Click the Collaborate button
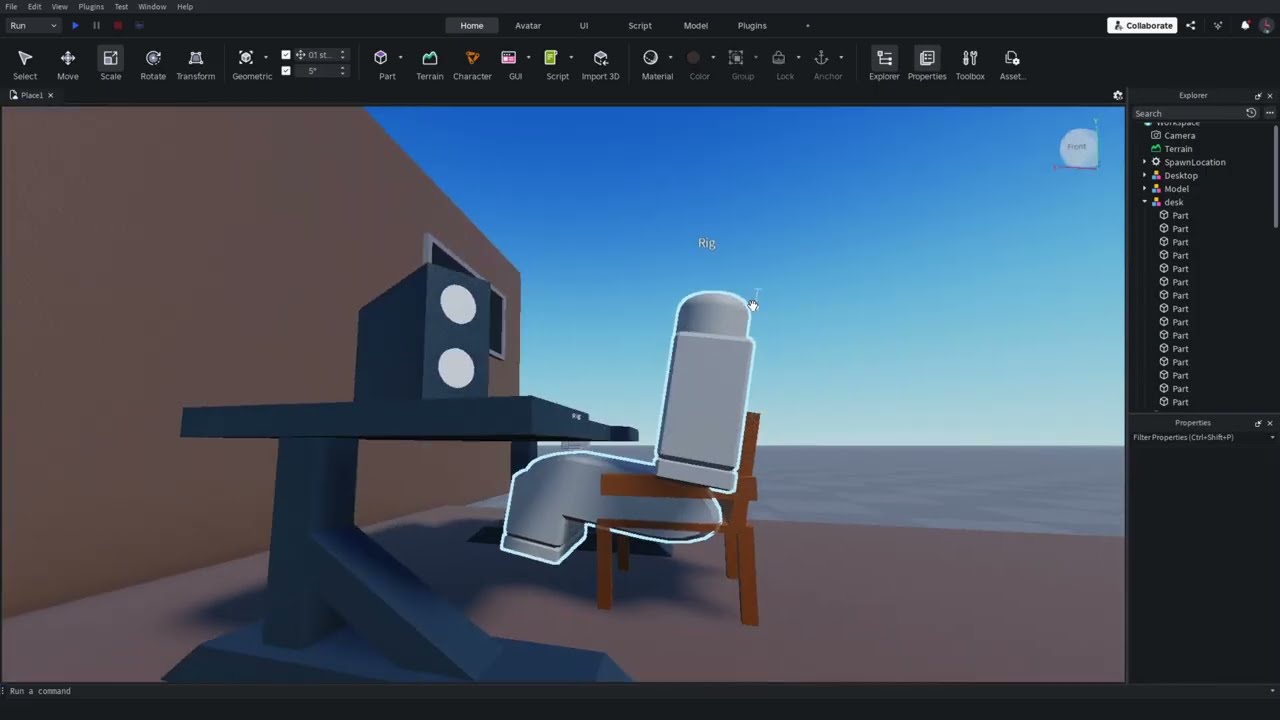This screenshot has height=720, width=1280. (x=1142, y=25)
